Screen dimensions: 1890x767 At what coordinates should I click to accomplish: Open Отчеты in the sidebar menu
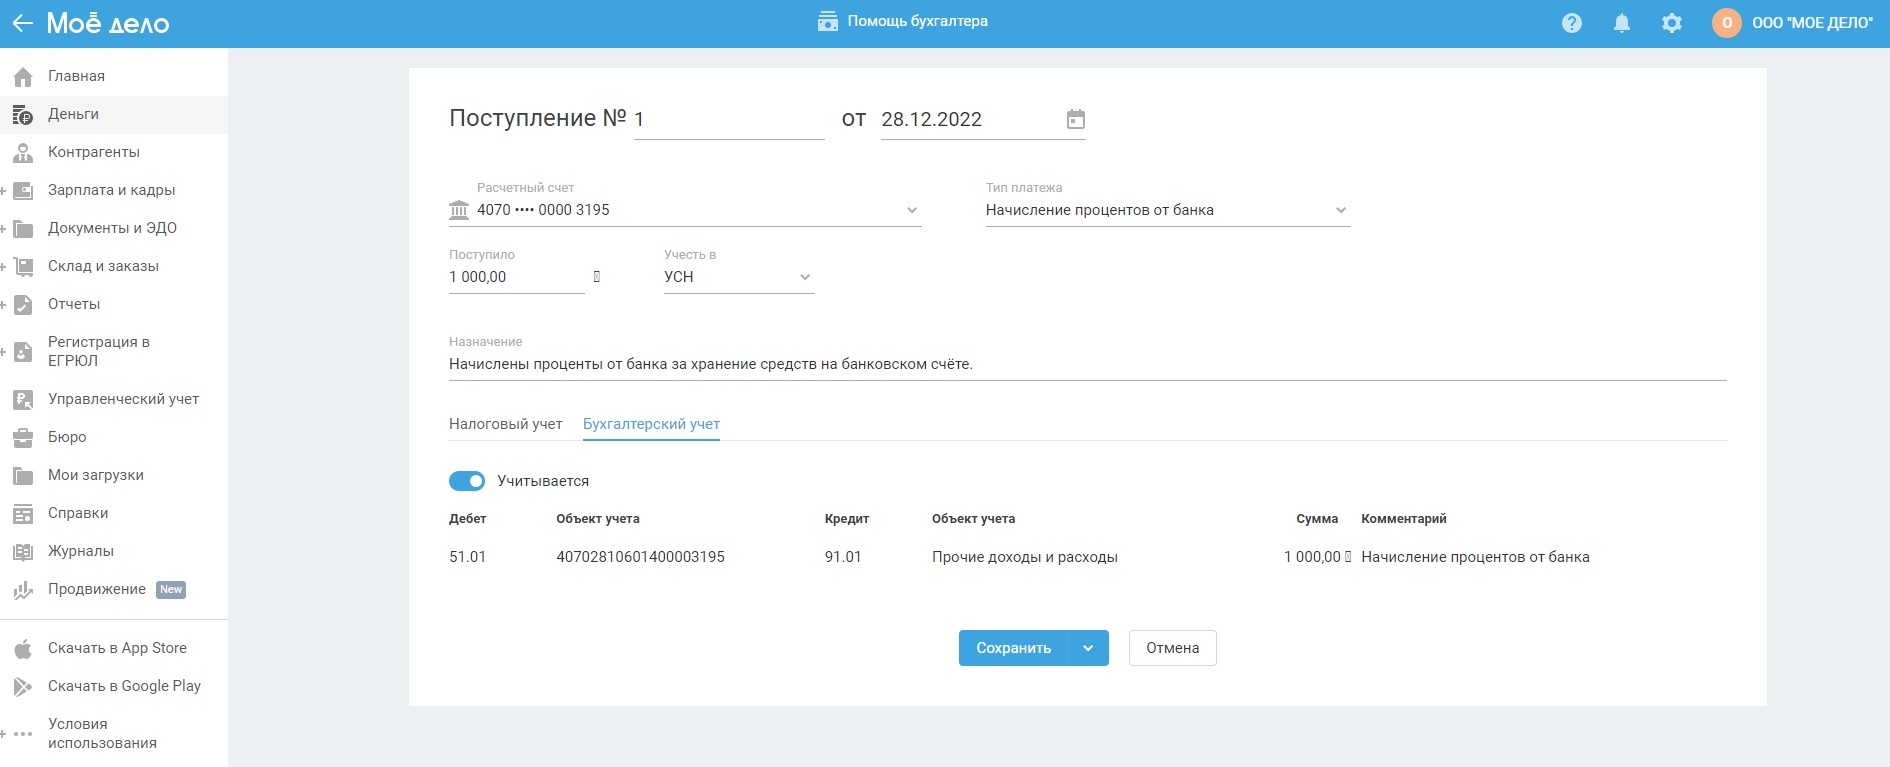tap(74, 304)
